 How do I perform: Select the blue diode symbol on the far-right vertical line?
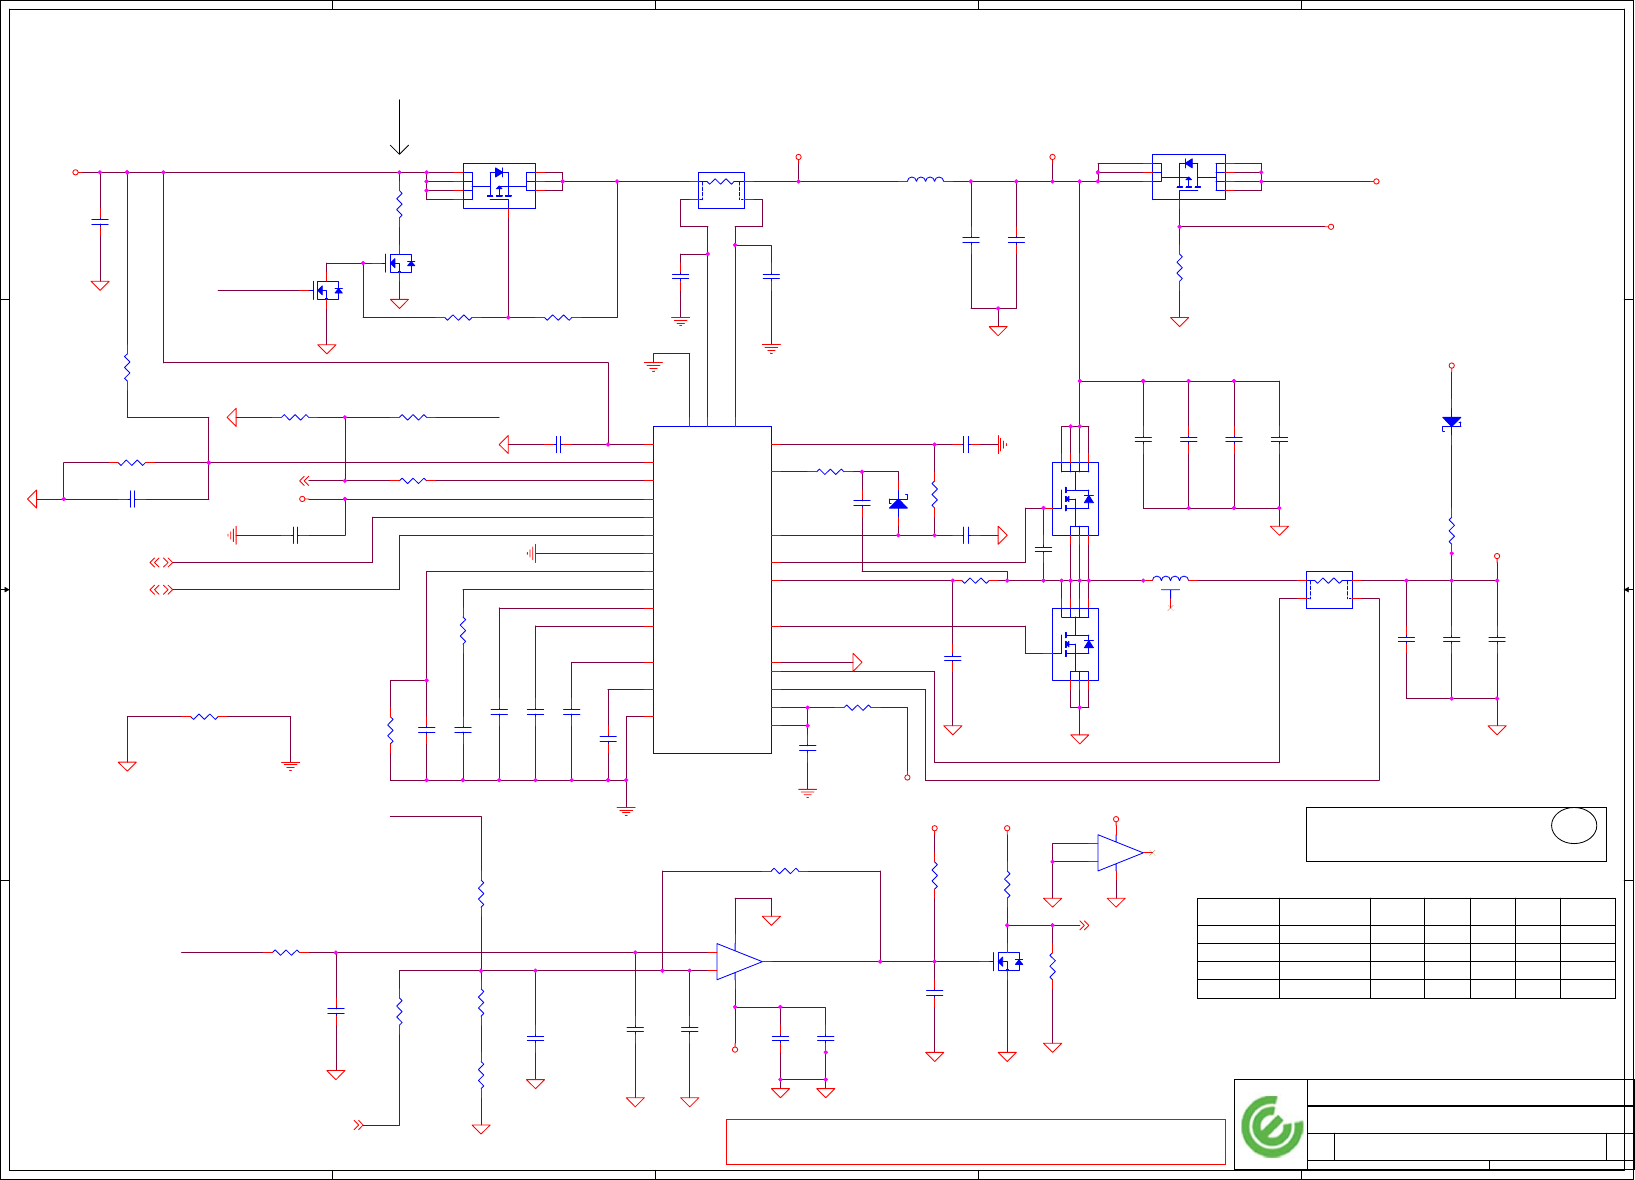click(1452, 423)
